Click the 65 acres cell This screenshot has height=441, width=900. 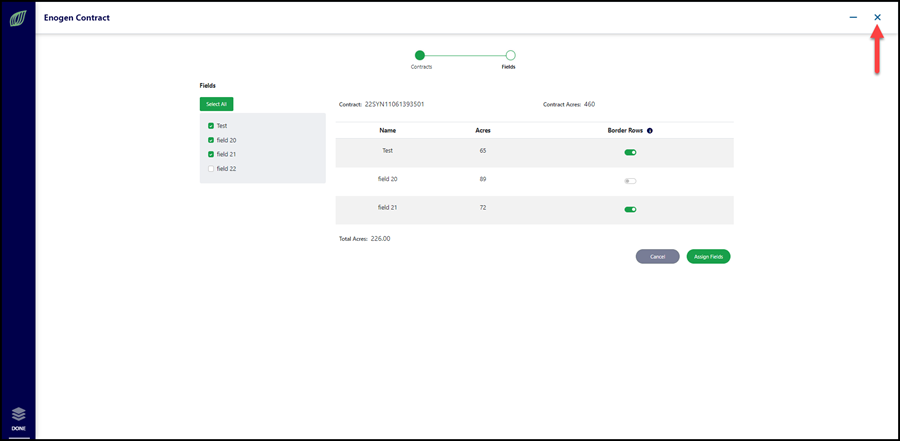[x=483, y=150]
